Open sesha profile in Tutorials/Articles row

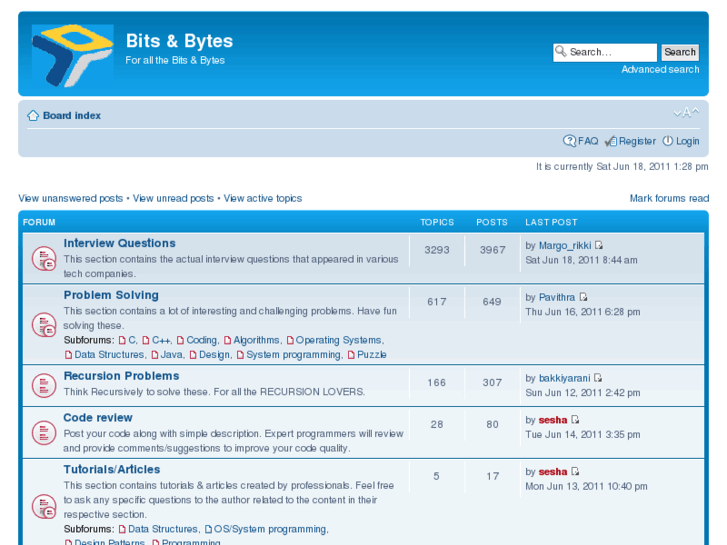553,472
